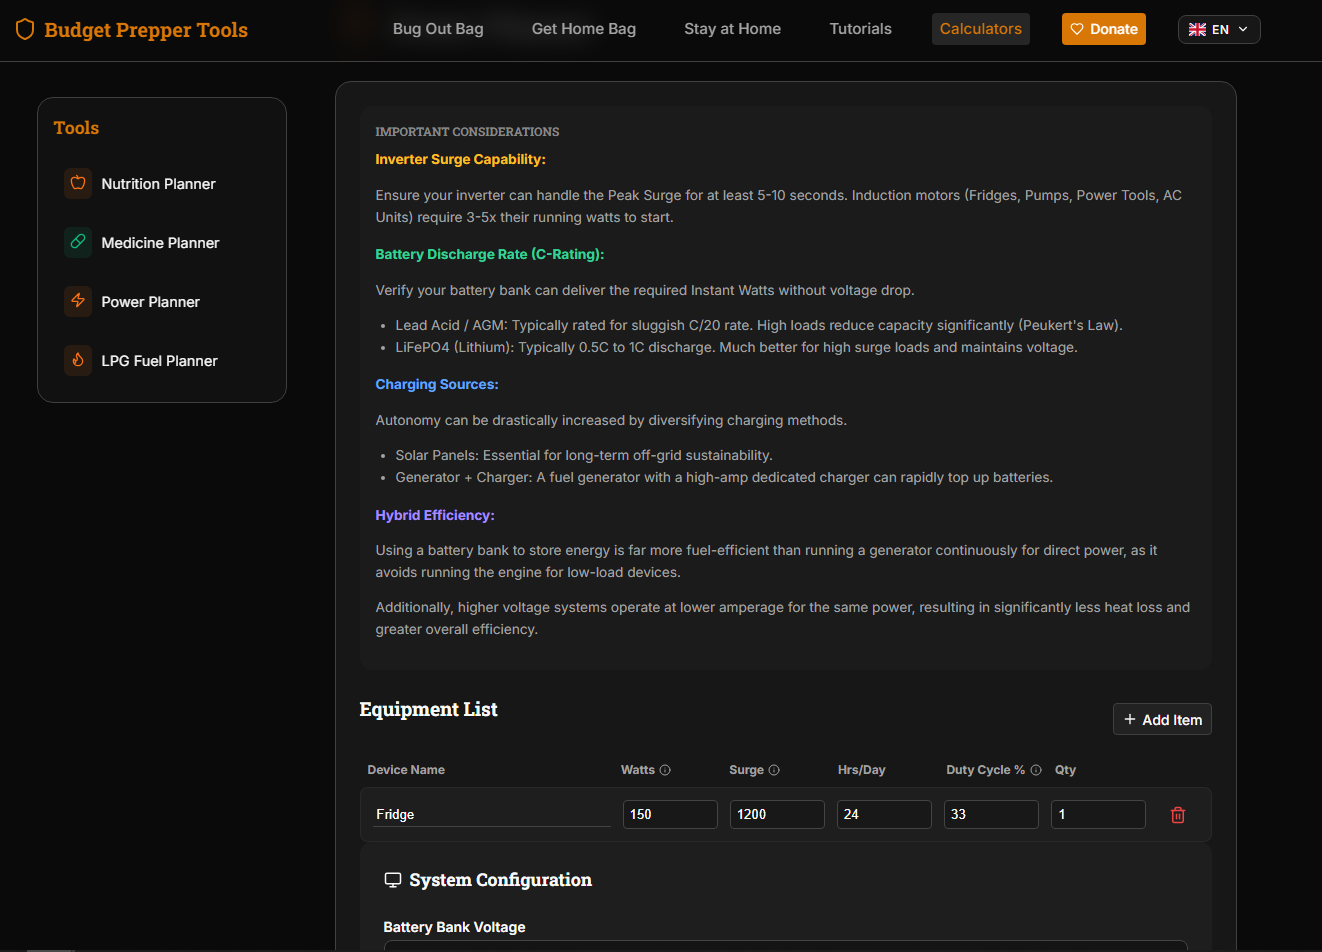Image resolution: width=1322 pixels, height=952 pixels.
Task: Click the Add Item button
Action: 1162,719
